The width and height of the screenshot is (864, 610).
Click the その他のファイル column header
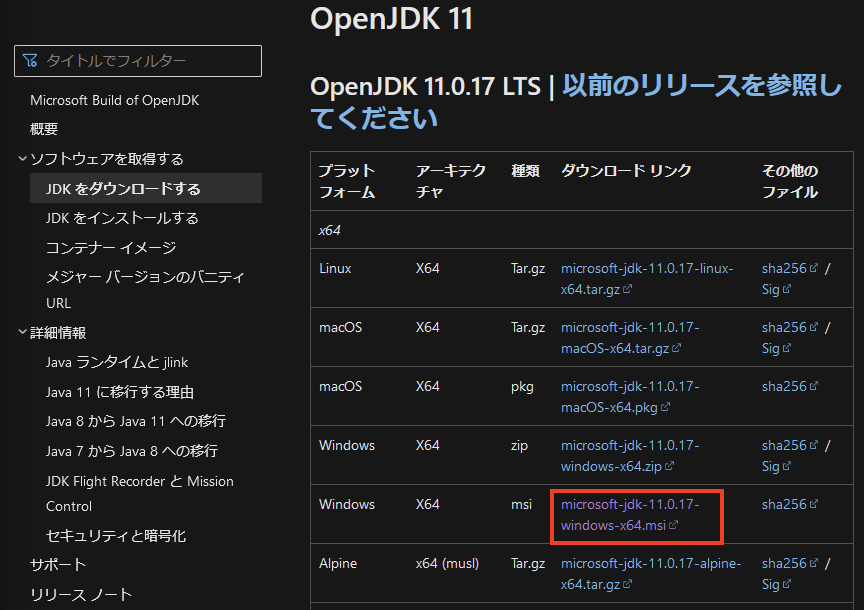coord(790,181)
